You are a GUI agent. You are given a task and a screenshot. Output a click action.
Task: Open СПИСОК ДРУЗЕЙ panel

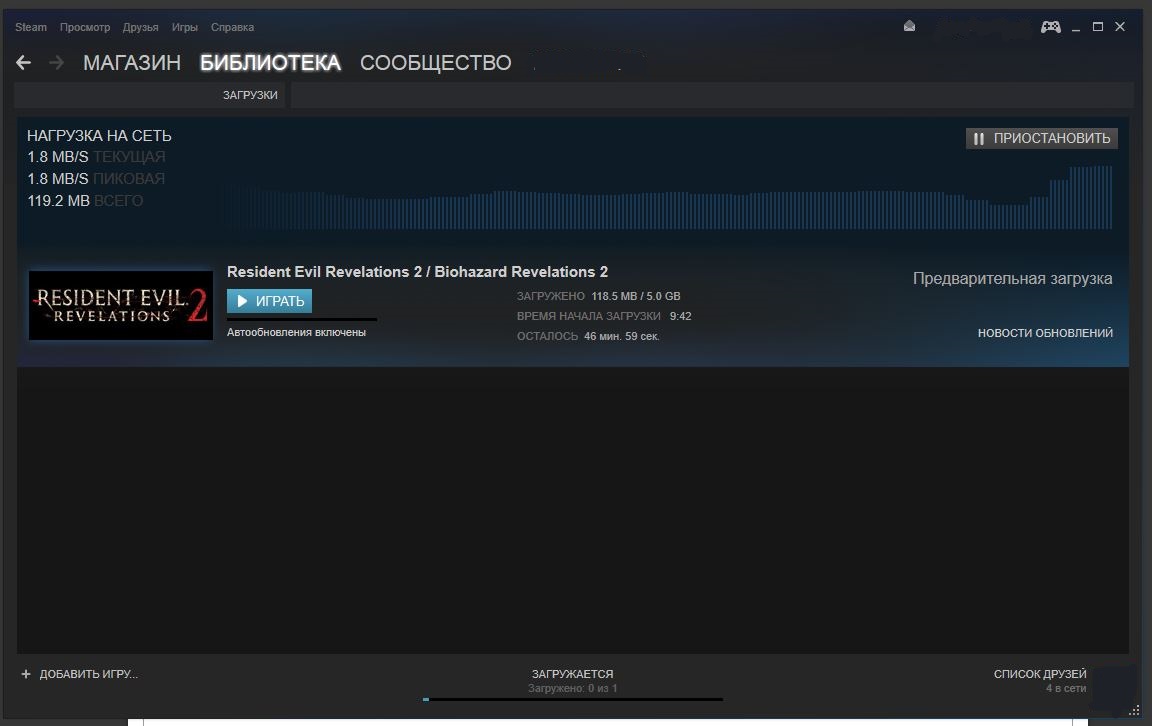tap(1040, 674)
